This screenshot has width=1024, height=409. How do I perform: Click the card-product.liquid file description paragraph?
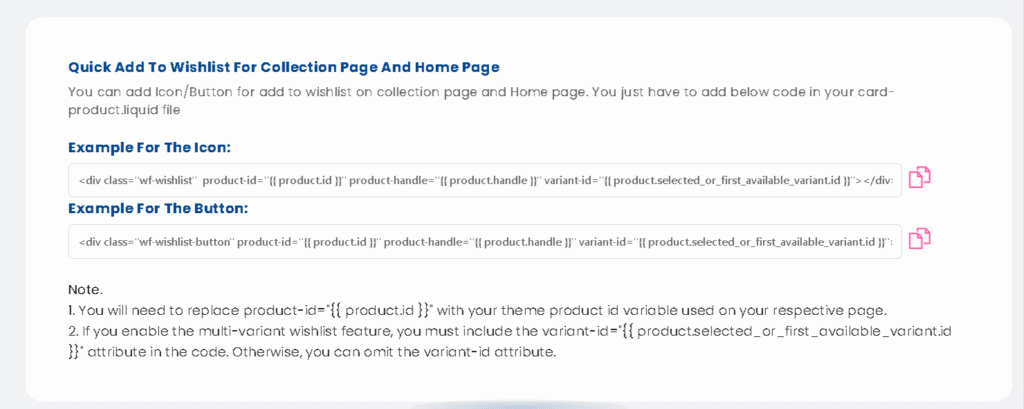[480, 101]
